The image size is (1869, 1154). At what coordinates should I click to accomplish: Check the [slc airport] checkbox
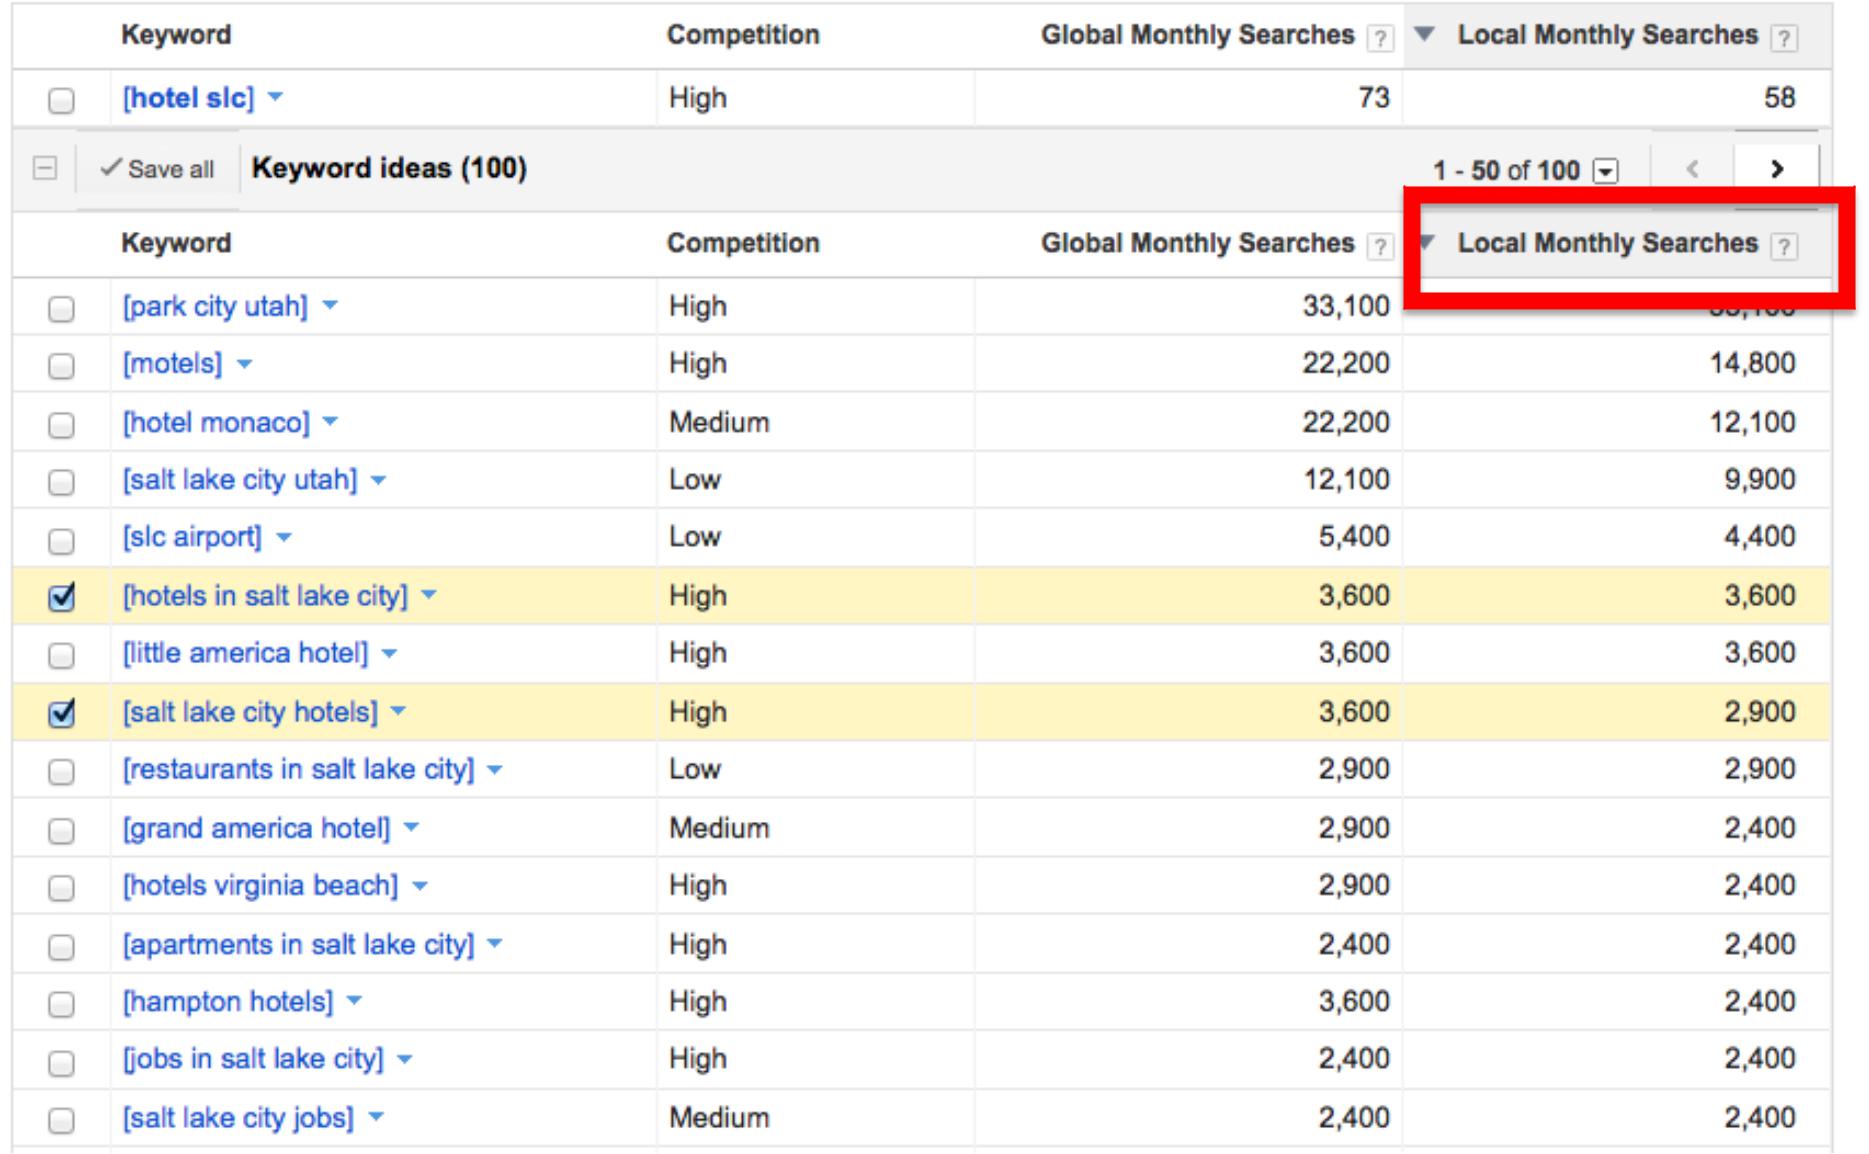click(61, 540)
